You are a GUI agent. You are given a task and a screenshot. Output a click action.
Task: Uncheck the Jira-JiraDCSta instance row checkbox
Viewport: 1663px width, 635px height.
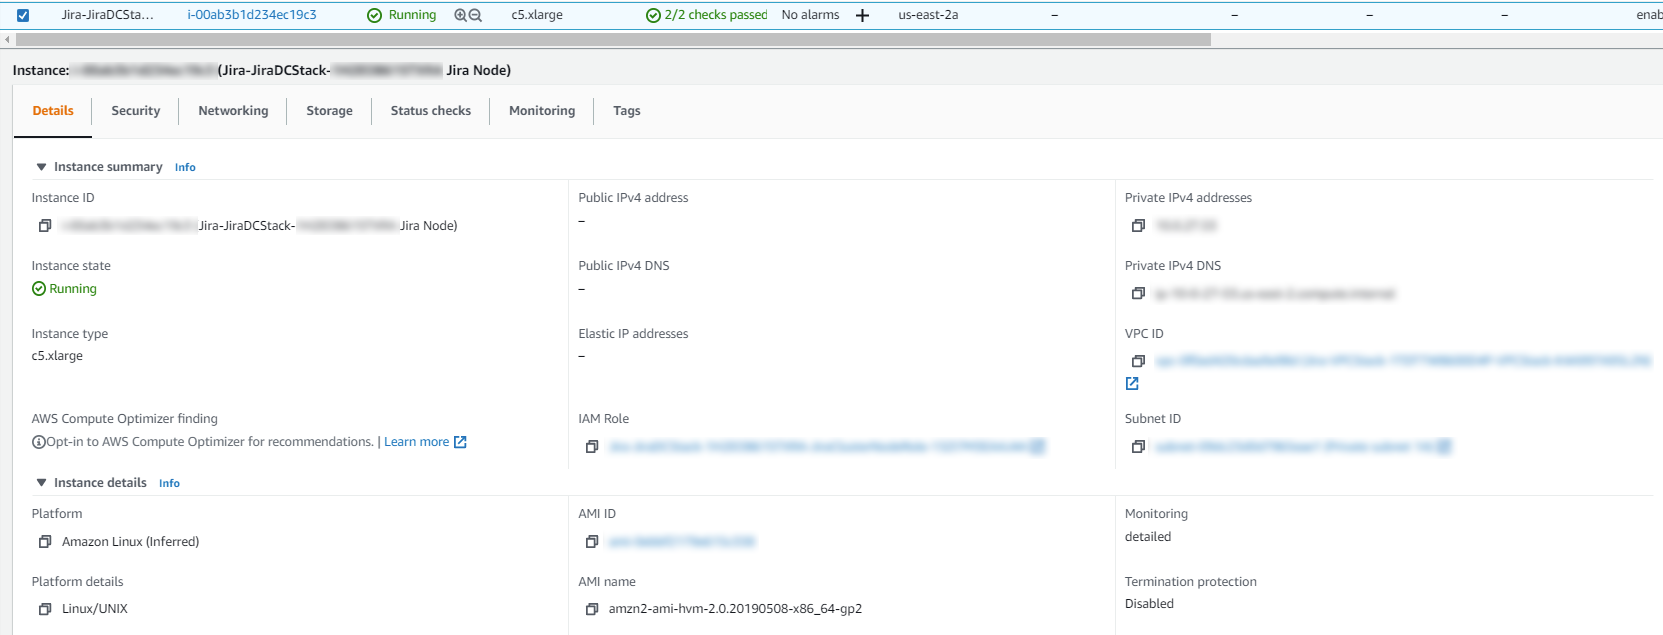[x=23, y=15]
